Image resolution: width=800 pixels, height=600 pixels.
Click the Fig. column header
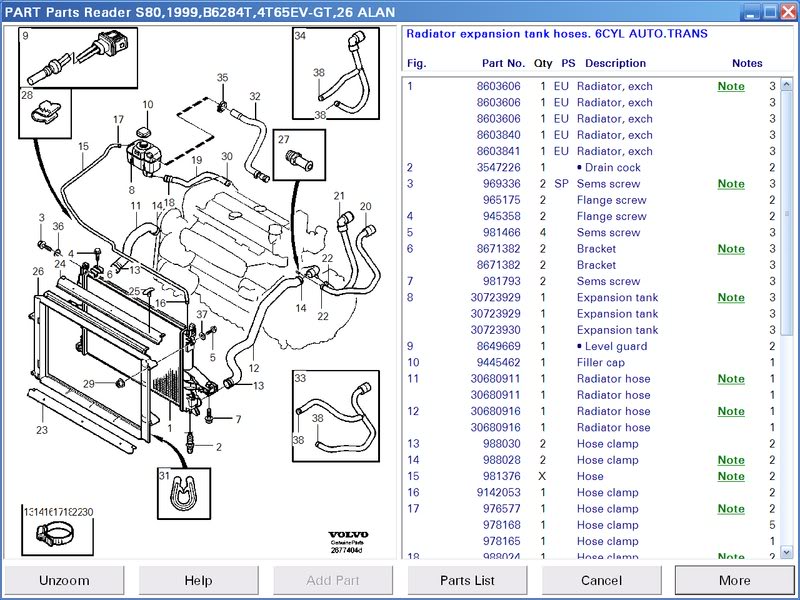pos(416,63)
